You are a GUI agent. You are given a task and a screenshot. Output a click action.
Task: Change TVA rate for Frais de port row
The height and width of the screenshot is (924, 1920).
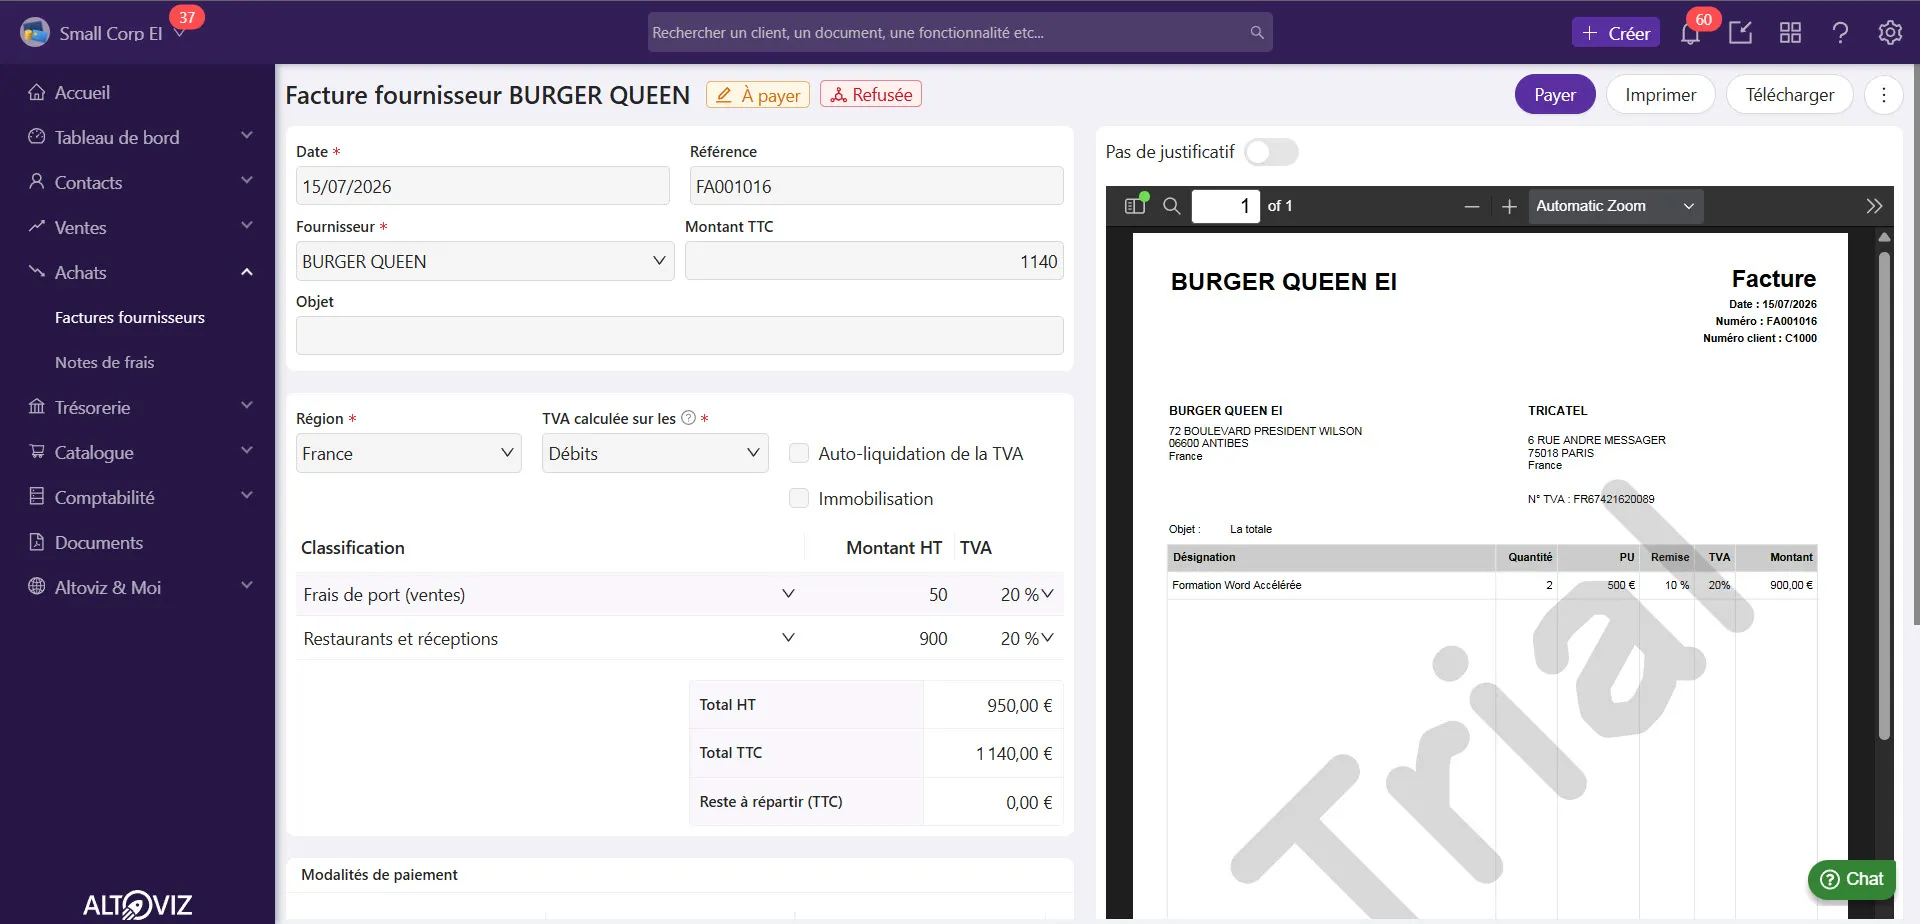1026,594
